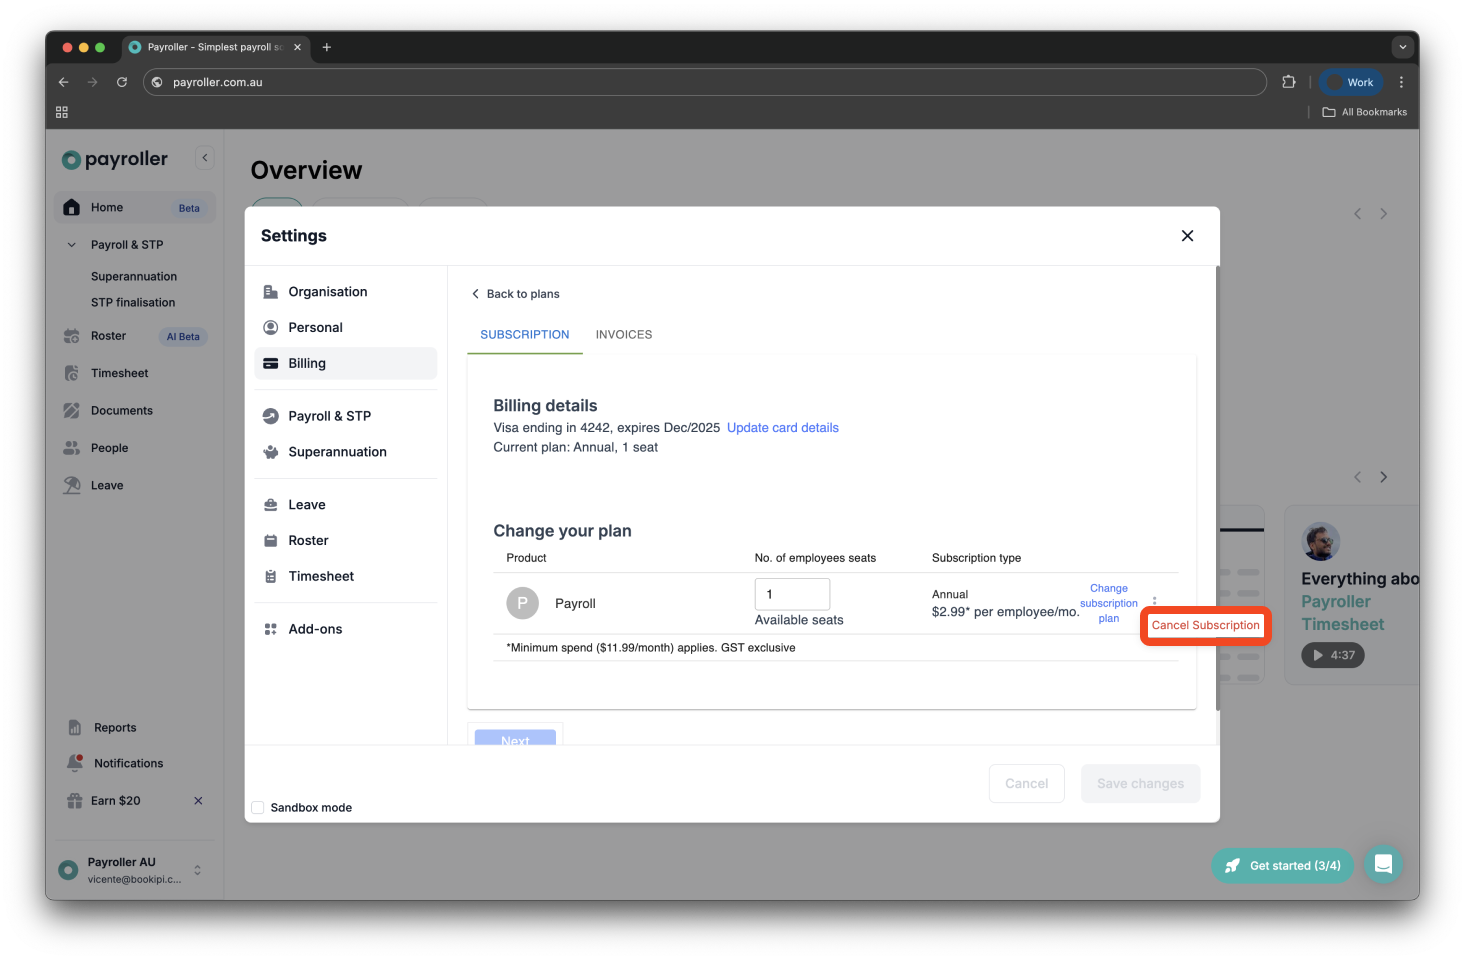Go to Home in main sidebar
Screen dimensions: 1465x960
(x=135, y=208)
